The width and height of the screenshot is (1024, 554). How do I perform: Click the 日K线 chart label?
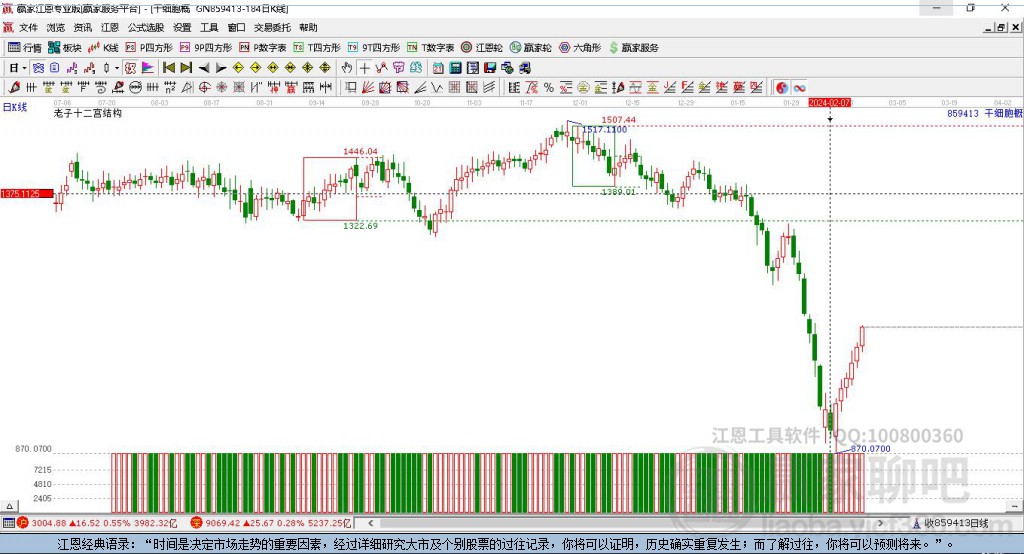[x=15, y=107]
